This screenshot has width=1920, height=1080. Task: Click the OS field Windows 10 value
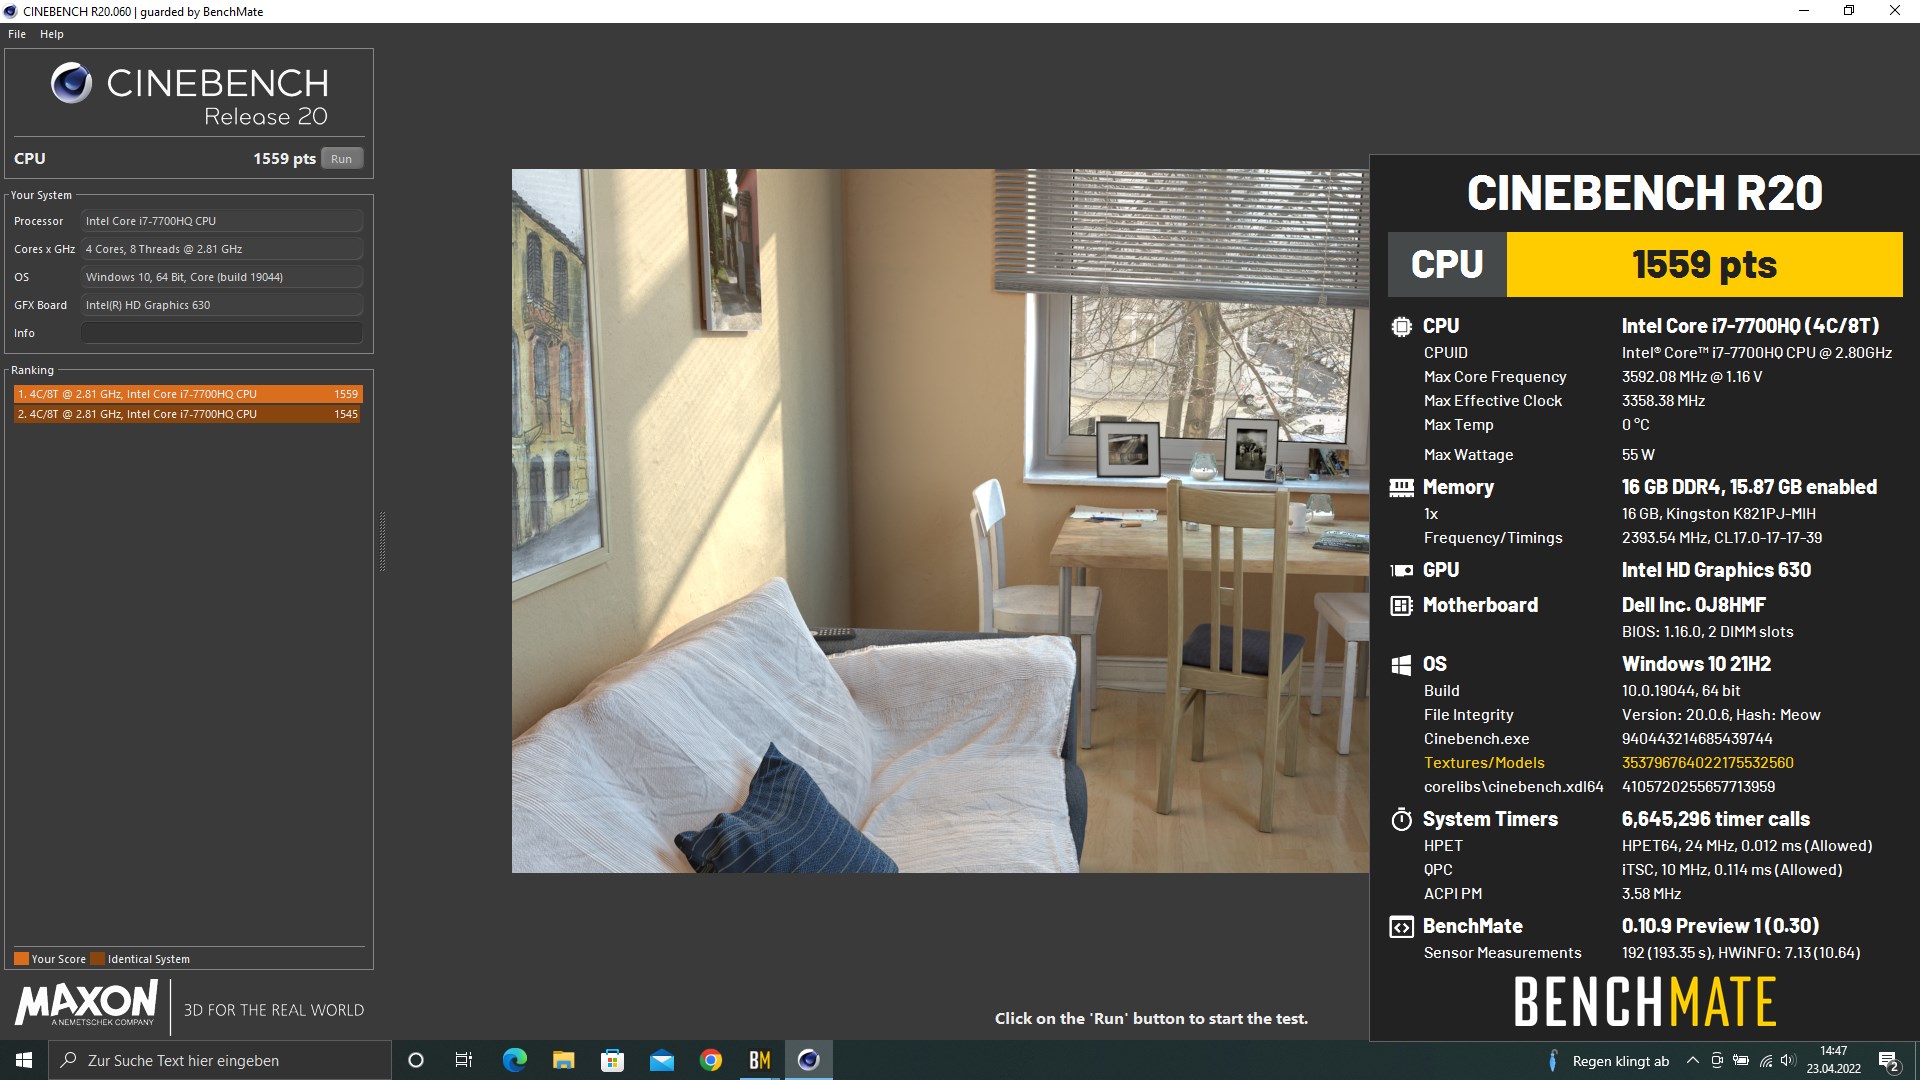[x=222, y=277]
